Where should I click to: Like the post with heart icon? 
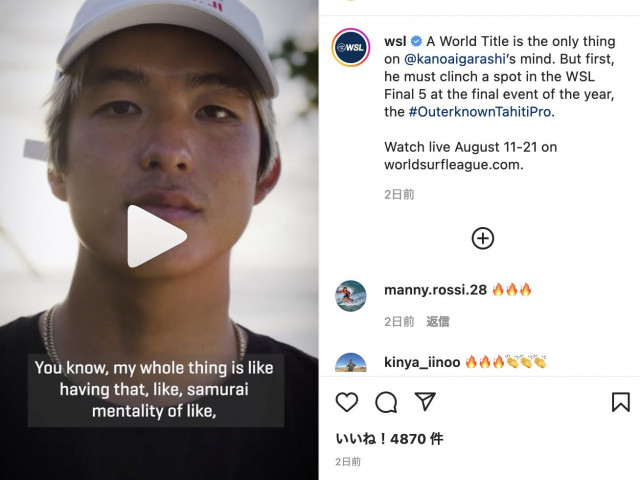tap(347, 402)
